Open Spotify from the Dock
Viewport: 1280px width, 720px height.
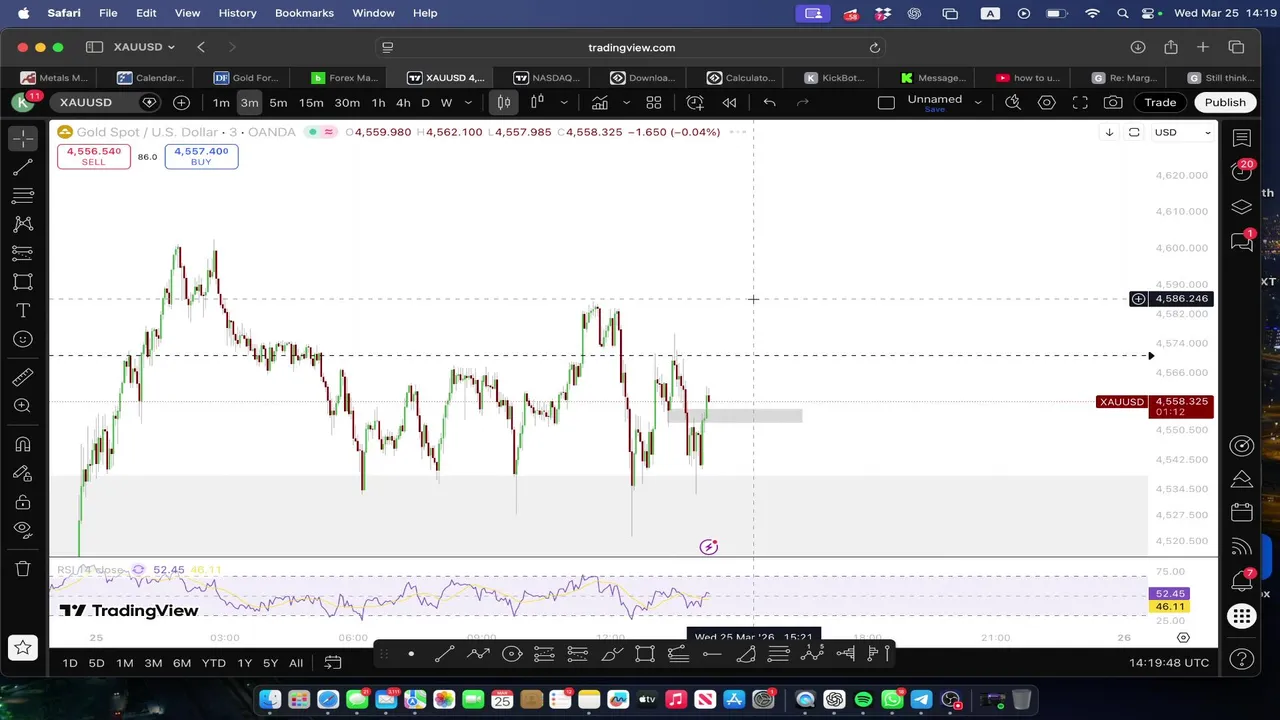click(863, 700)
